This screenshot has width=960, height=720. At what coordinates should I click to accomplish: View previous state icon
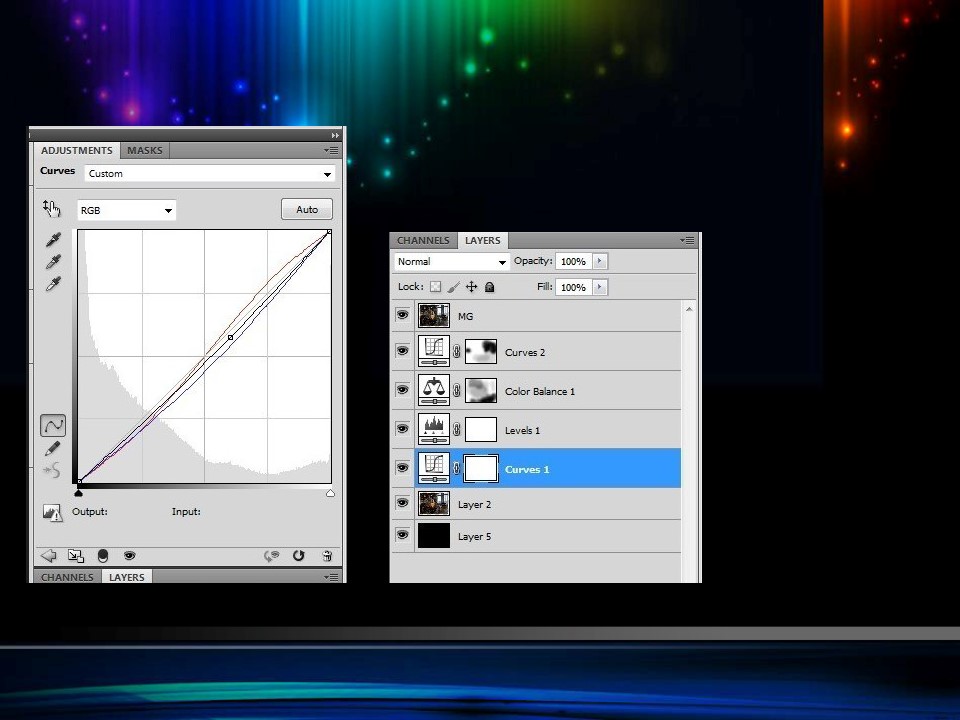[x=271, y=555]
